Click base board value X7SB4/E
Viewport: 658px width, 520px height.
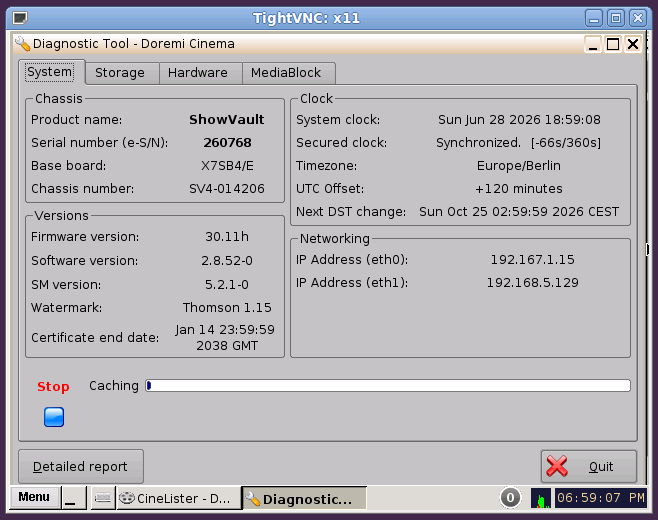coord(227,166)
